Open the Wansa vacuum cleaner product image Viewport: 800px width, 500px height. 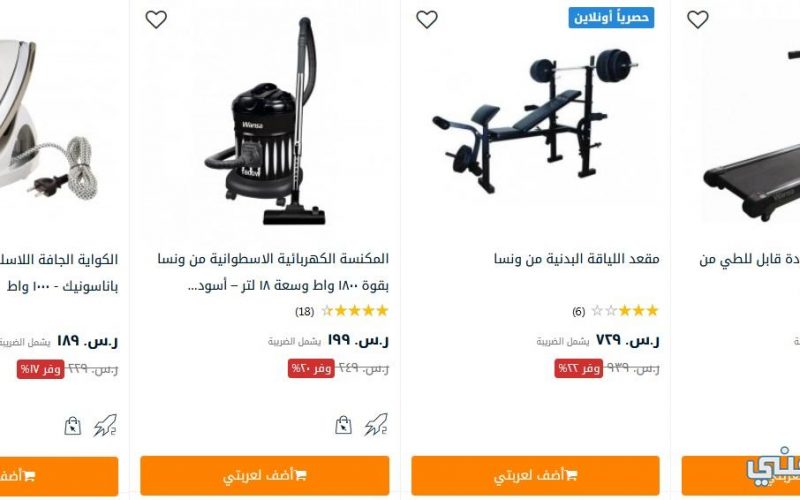(265, 121)
